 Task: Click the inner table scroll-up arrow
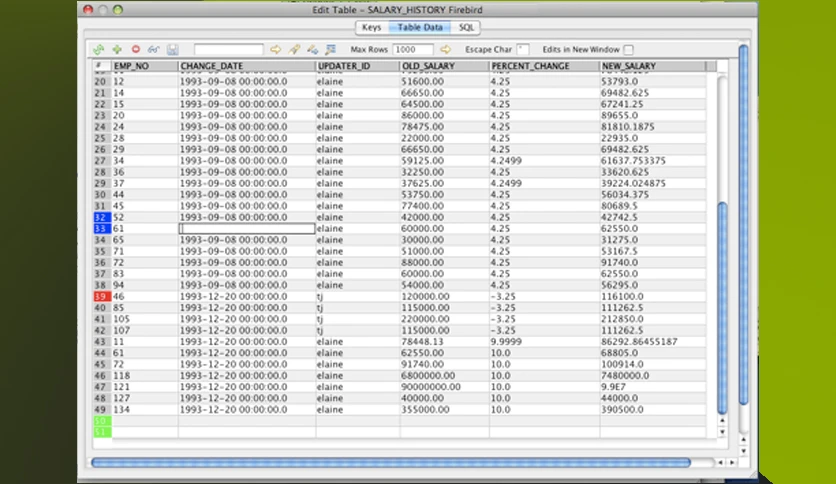coord(722,421)
